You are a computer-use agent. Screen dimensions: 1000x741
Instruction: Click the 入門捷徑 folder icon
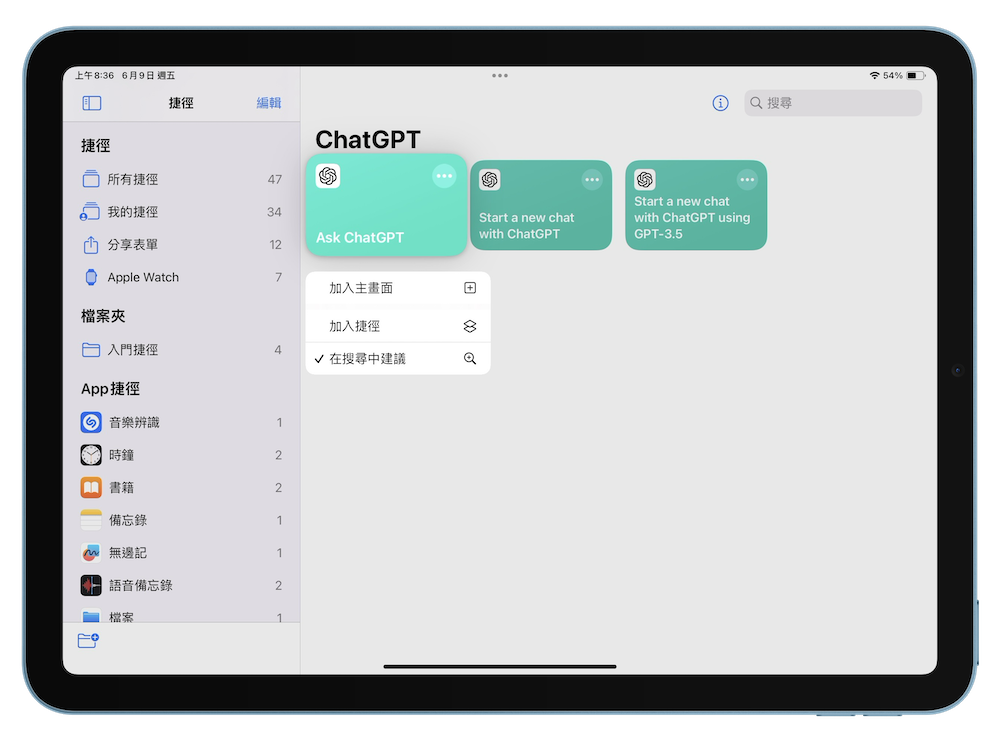[x=91, y=349]
